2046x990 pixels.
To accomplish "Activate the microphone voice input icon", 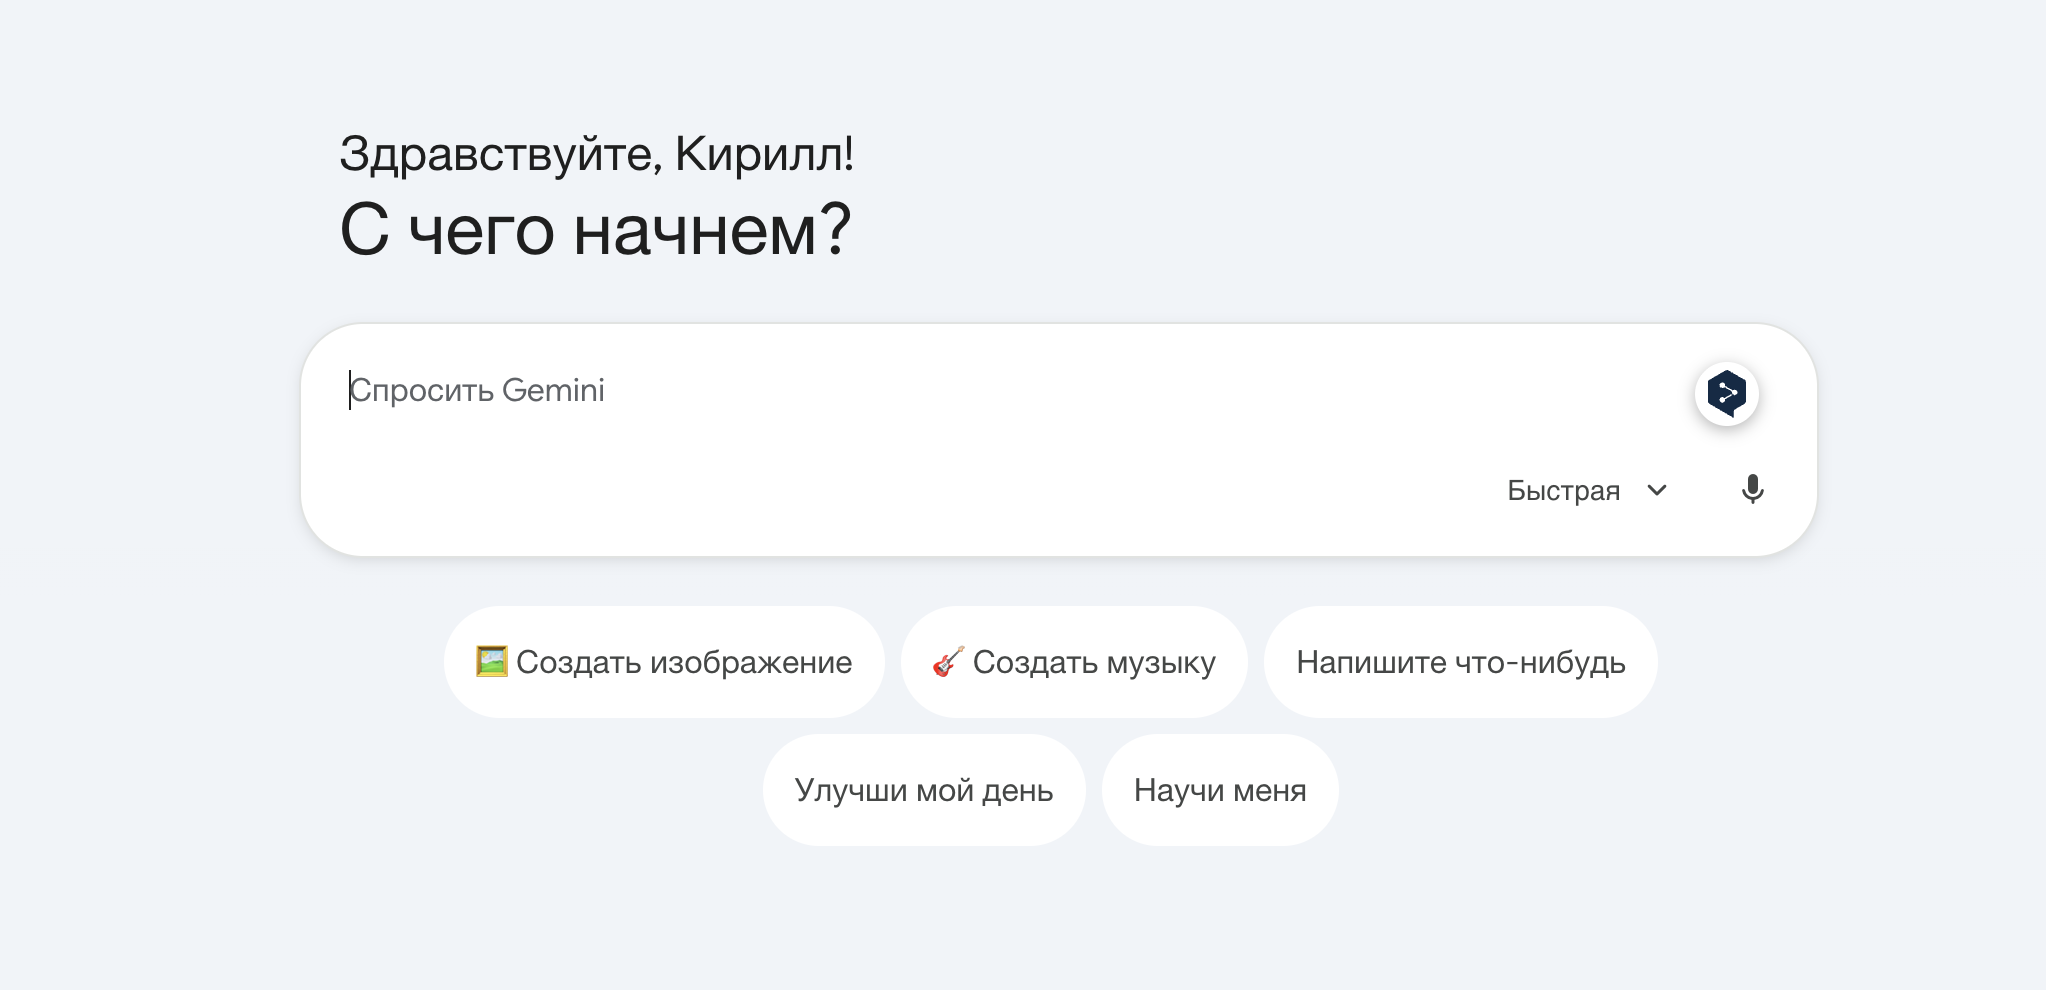I will click(x=1752, y=490).
